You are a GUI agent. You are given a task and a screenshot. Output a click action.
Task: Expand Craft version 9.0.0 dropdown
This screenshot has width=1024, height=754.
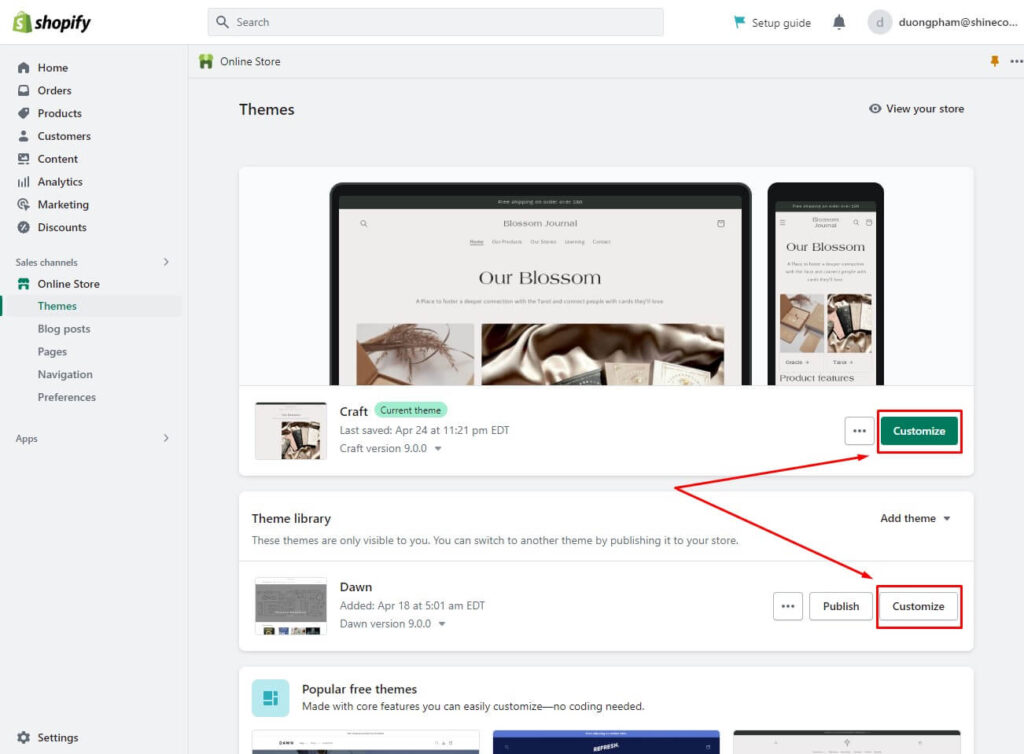click(x=438, y=449)
